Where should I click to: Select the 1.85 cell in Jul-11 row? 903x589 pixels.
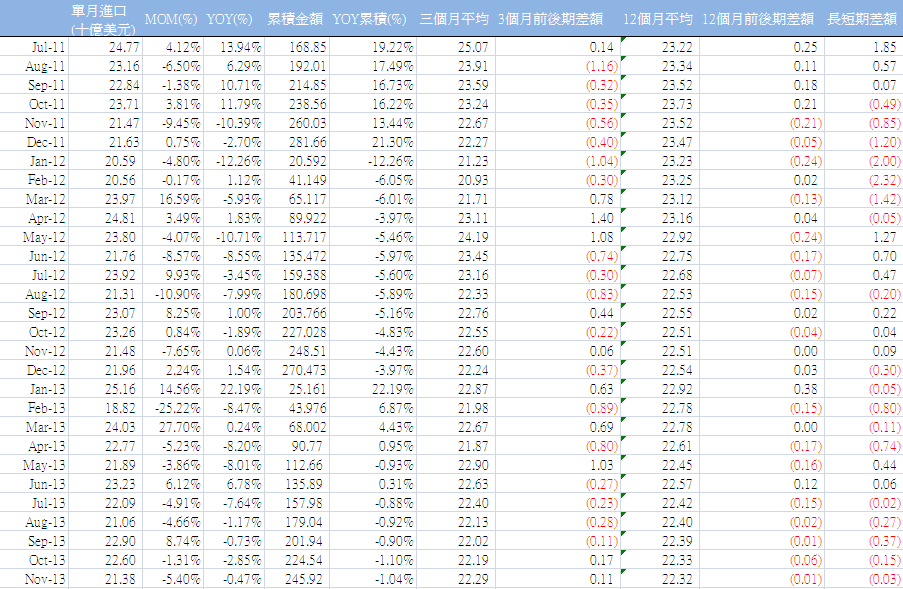[884, 47]
